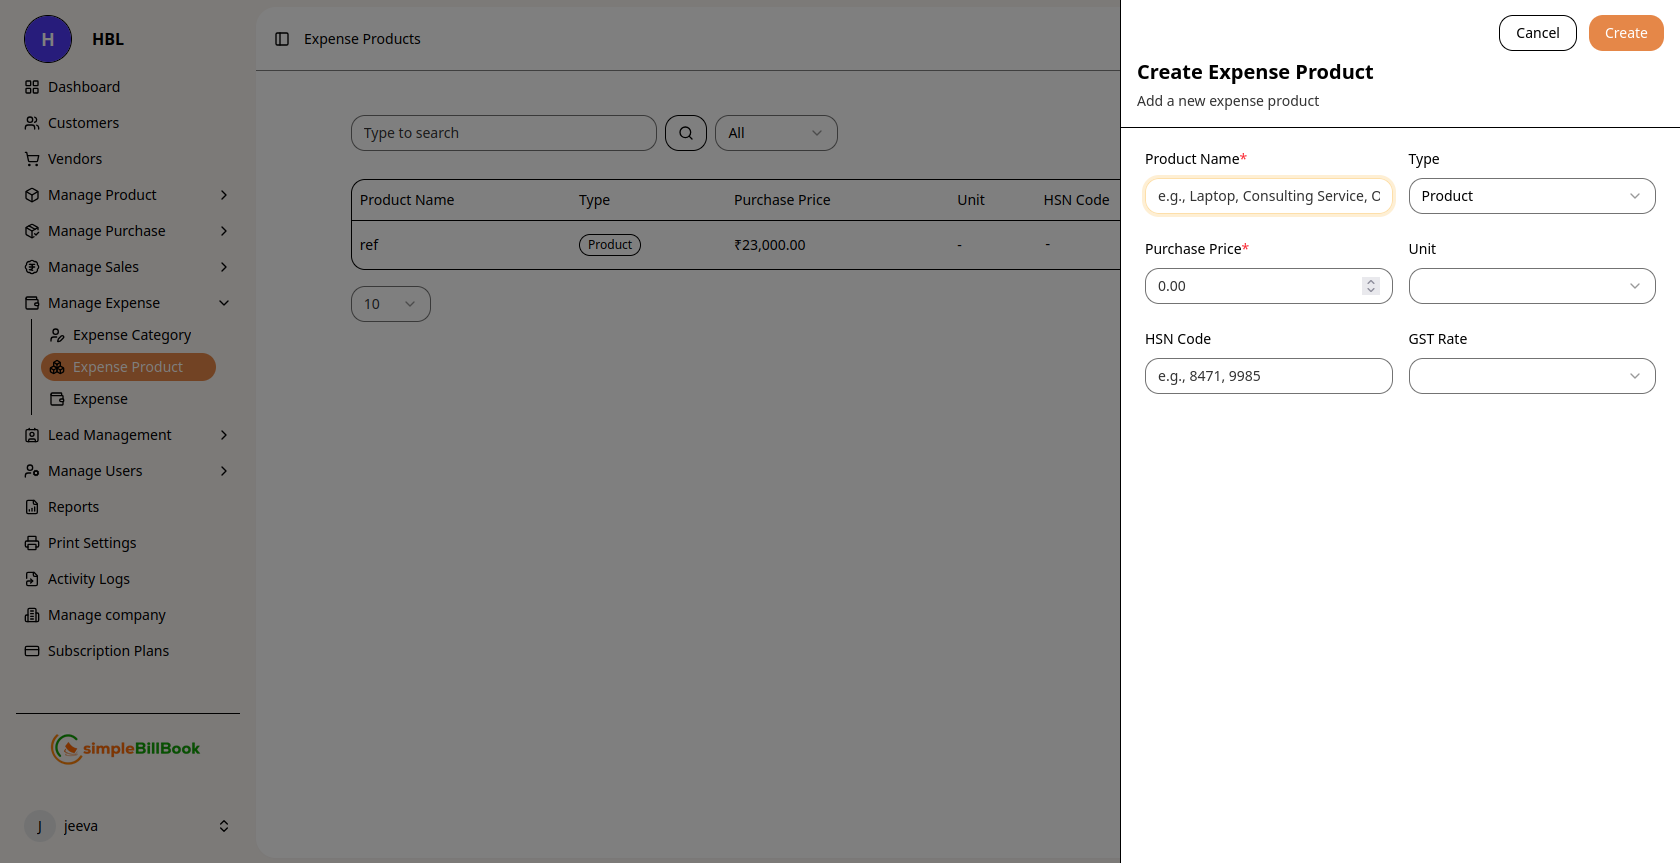Click the Manage Purchase package icon
Image resolution: width=1680 pixels, height=863 pixels.
(32, 231)
